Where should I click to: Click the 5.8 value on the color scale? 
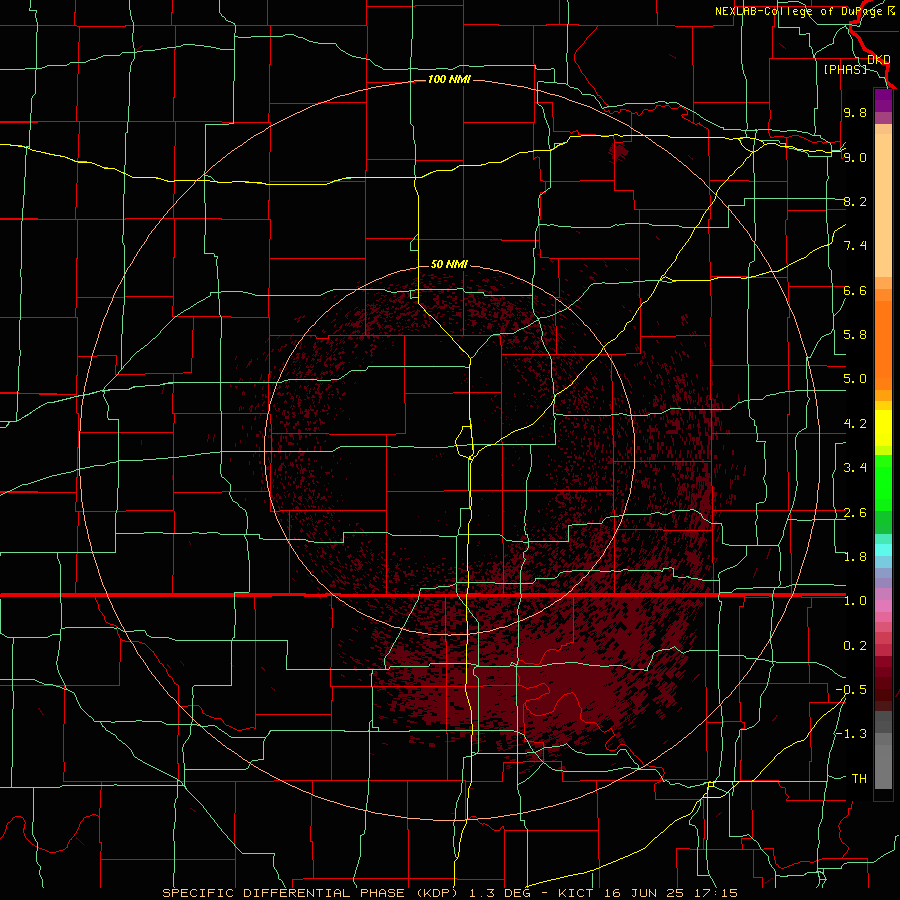tap(855, 335)
